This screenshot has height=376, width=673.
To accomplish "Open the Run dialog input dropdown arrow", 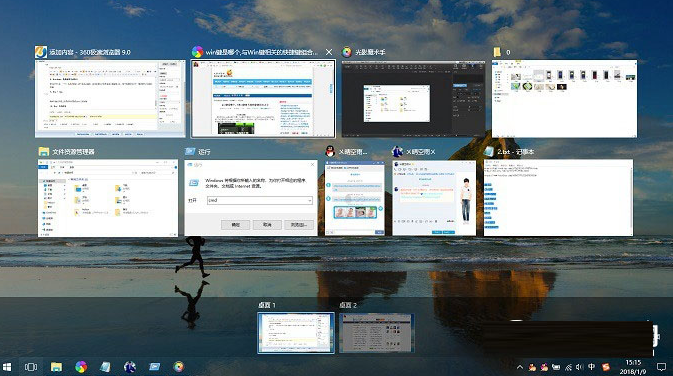I will tap(309, 200).
